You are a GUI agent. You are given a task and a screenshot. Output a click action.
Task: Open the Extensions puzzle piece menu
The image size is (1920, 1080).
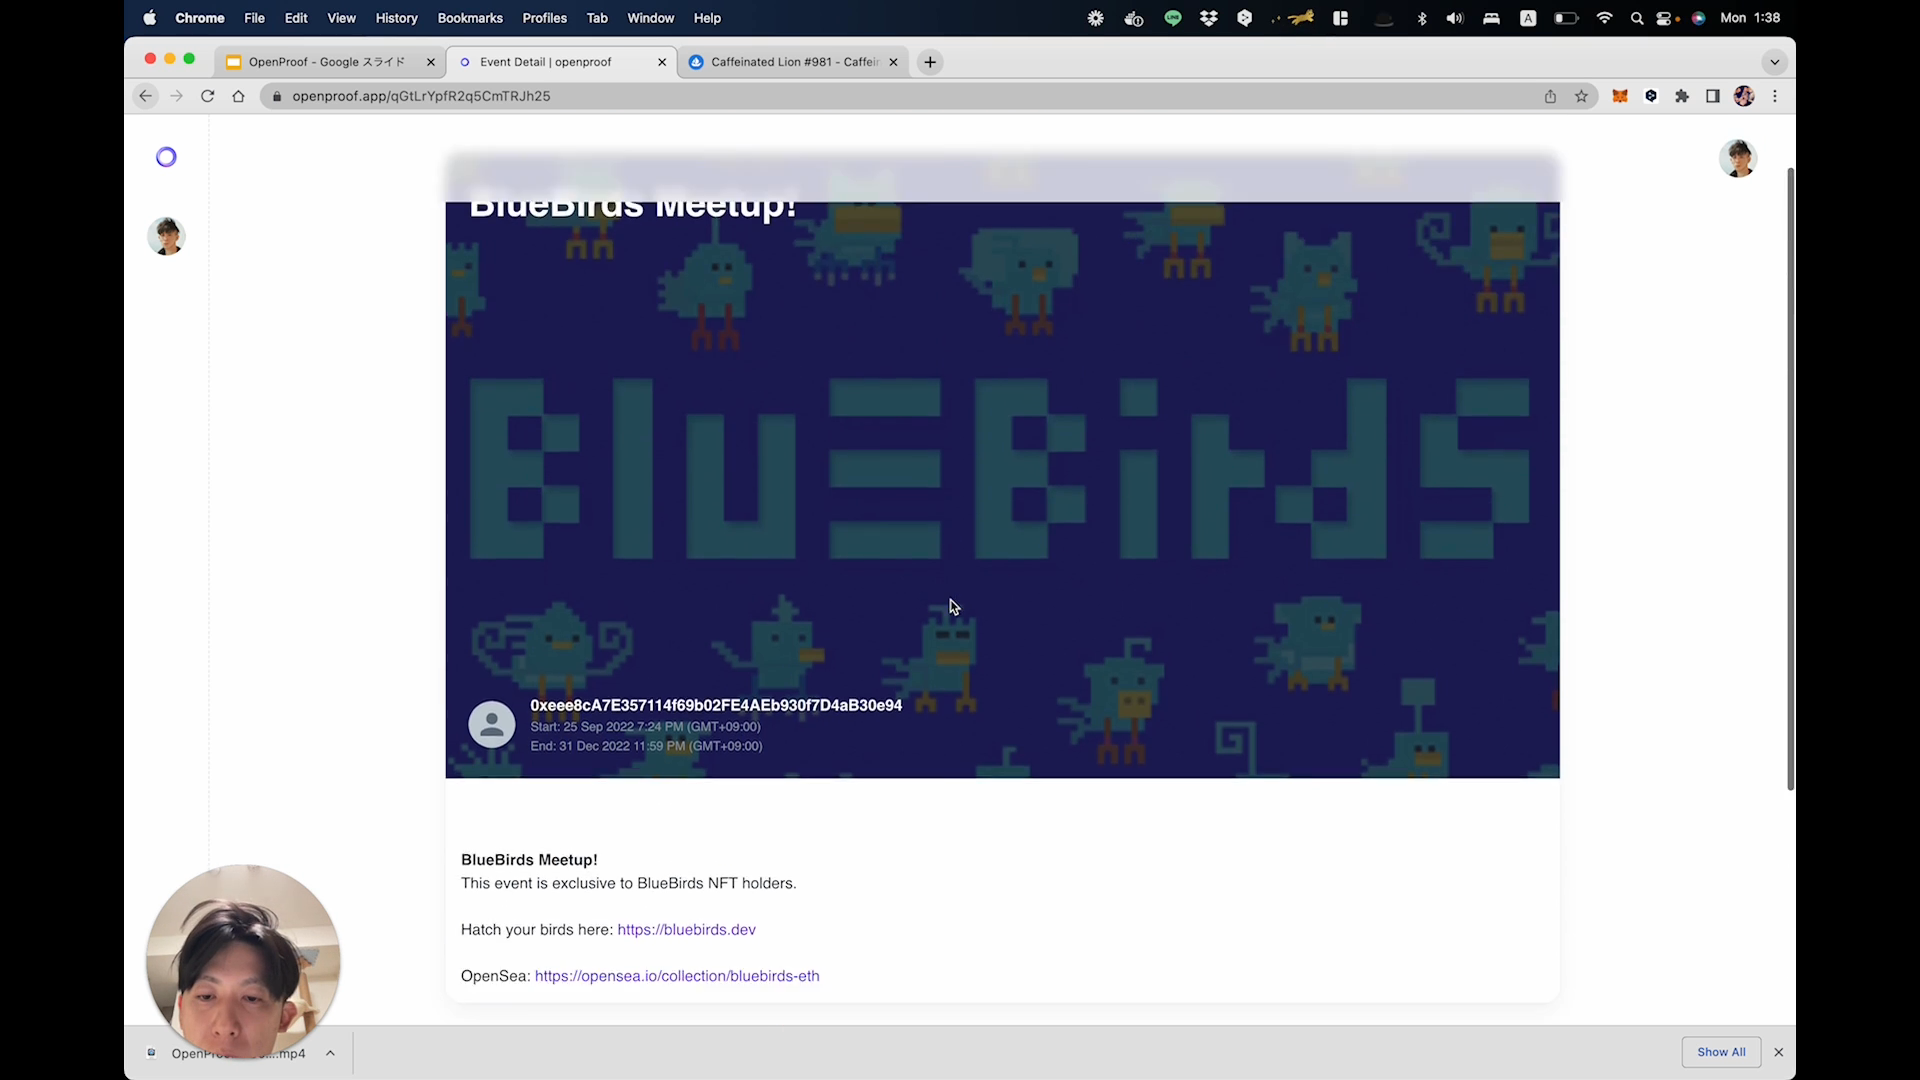[x=1682, y=96]
